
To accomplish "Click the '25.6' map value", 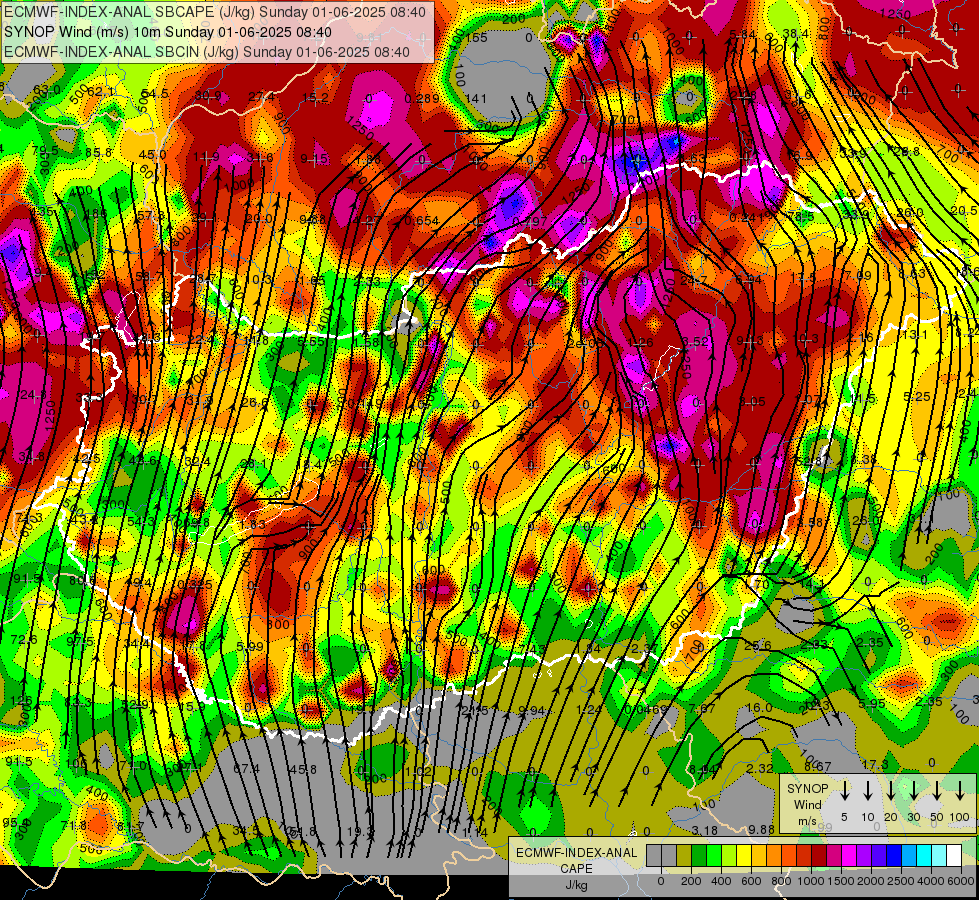I will [758, 645].
